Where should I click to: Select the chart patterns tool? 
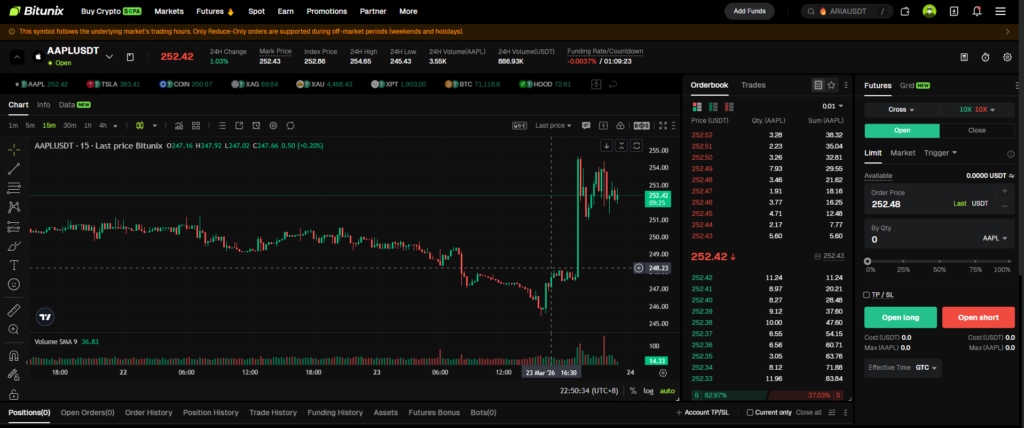[14, 207]
